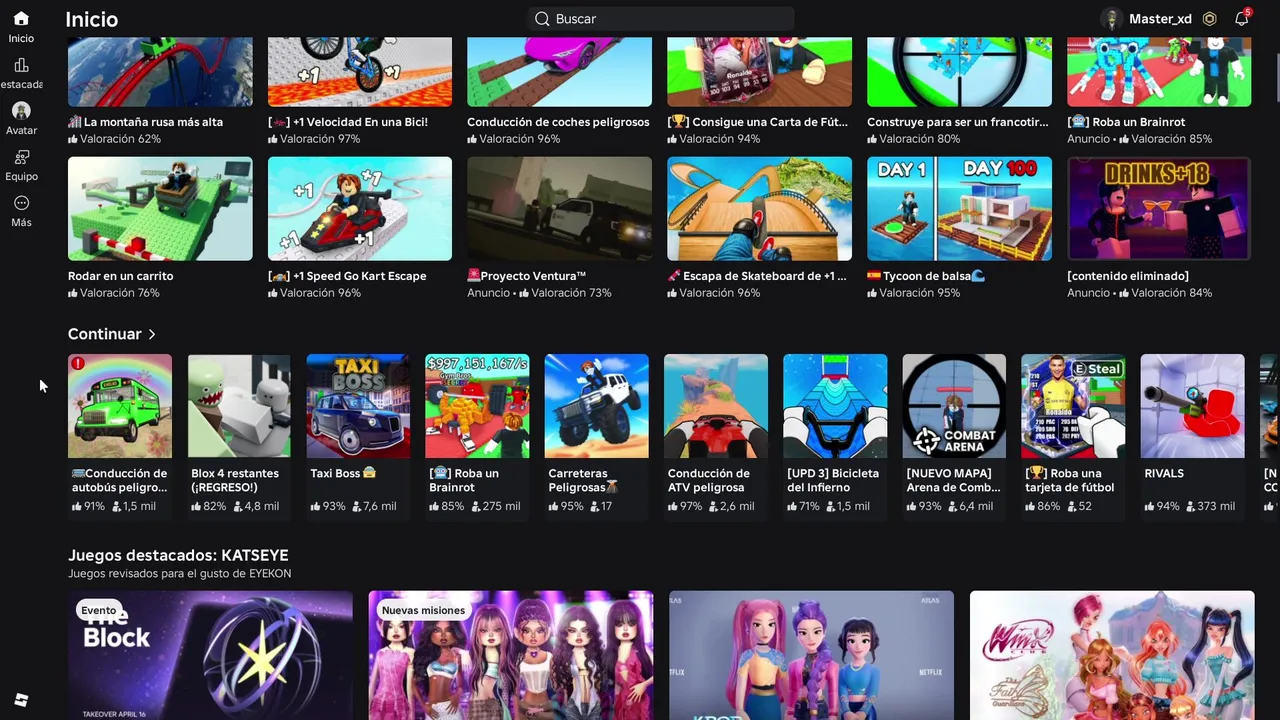Screen dimensions: 1280x720
Task: Click Conducción de coches peligrosos title
Action: coord(558,122)
